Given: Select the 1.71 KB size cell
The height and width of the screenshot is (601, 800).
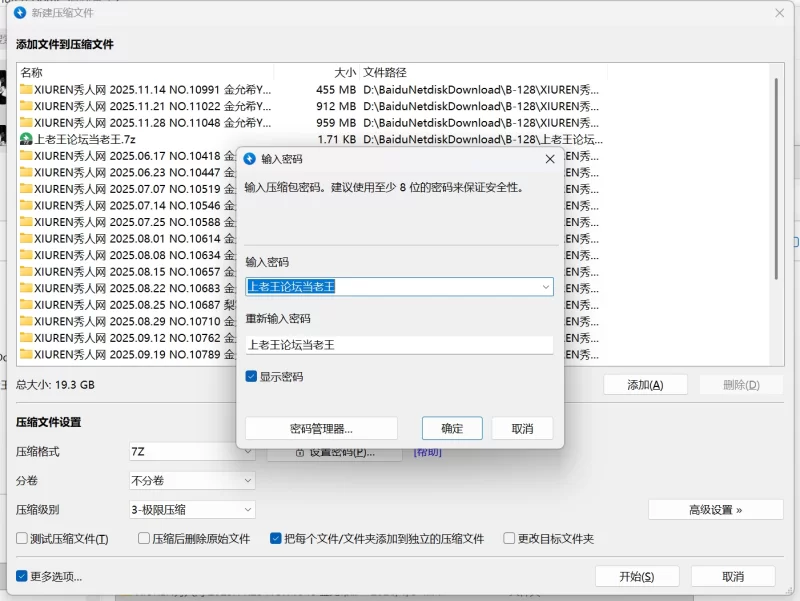Looking at the screenshot, I should tap(337, 139).
